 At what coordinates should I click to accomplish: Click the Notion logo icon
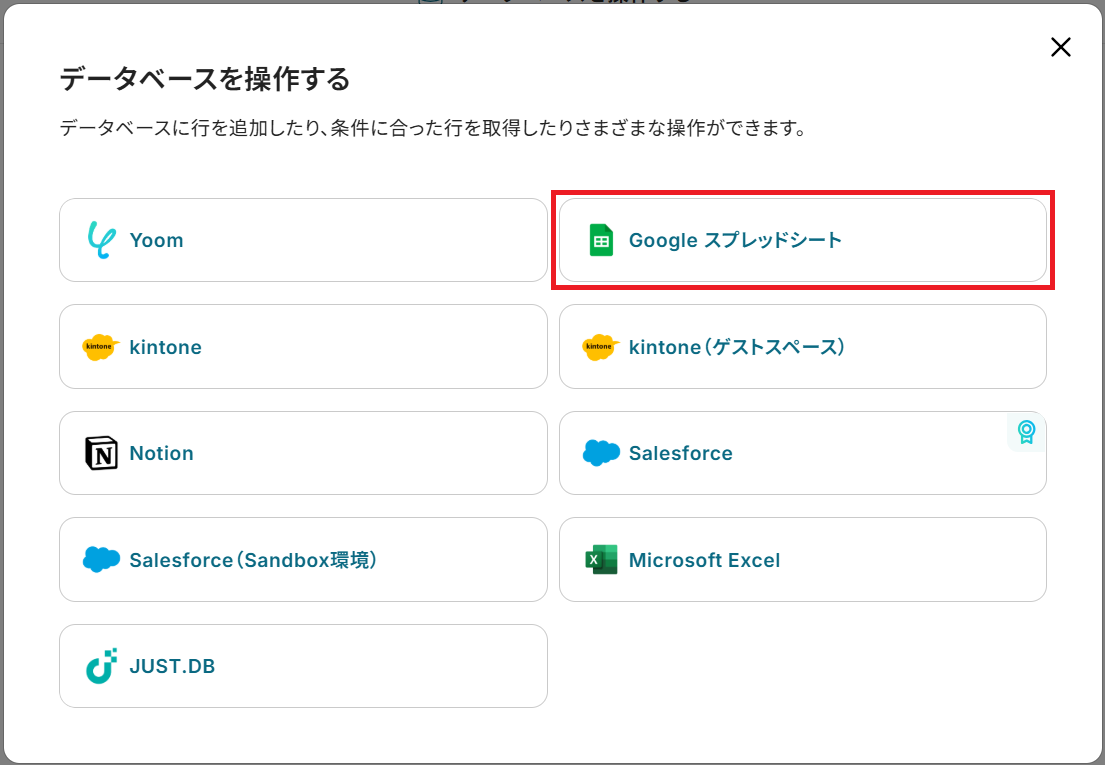pyautogui.click(x=101, y=453)
